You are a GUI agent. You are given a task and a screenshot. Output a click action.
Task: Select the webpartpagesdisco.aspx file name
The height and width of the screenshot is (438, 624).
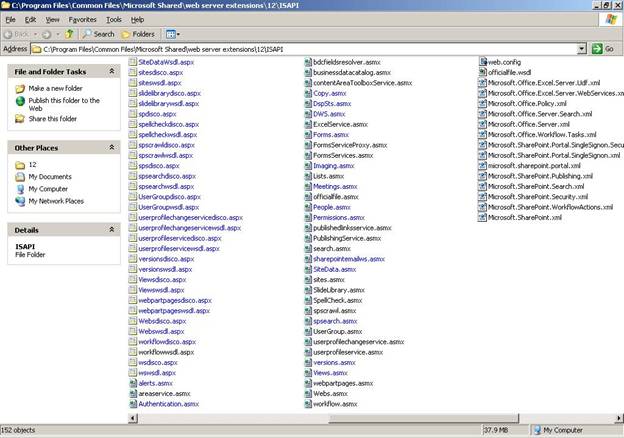(175, 300)
